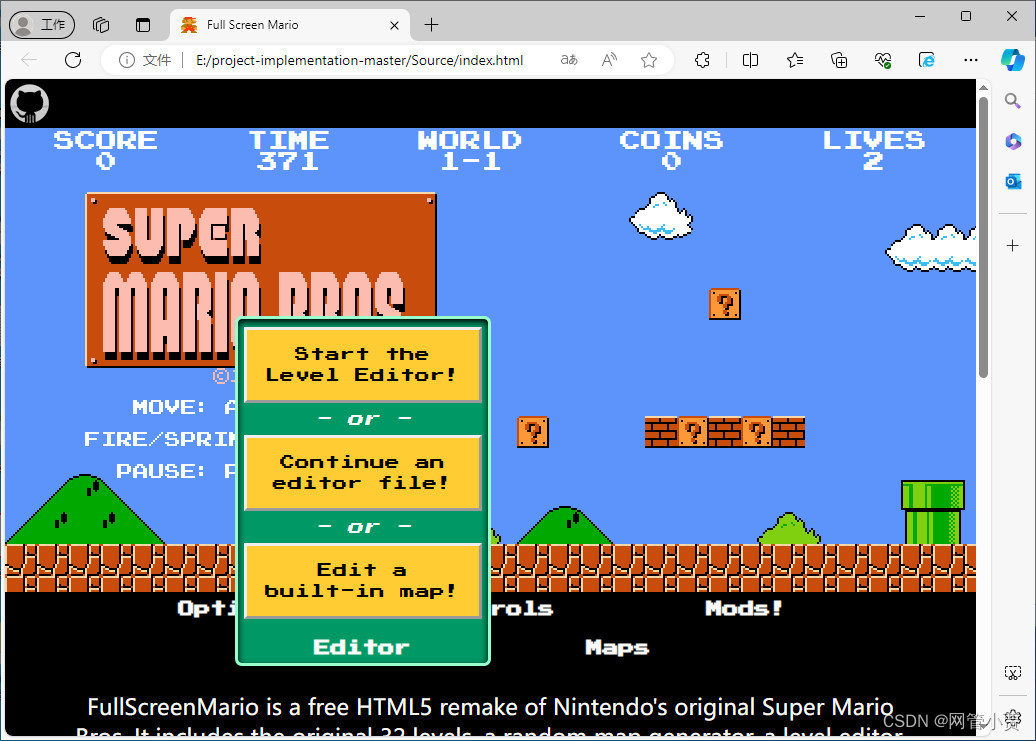The image size is (1036, 741).
Task: Open the Copilot sidebar icon
Action: (x=1012, y=60)
